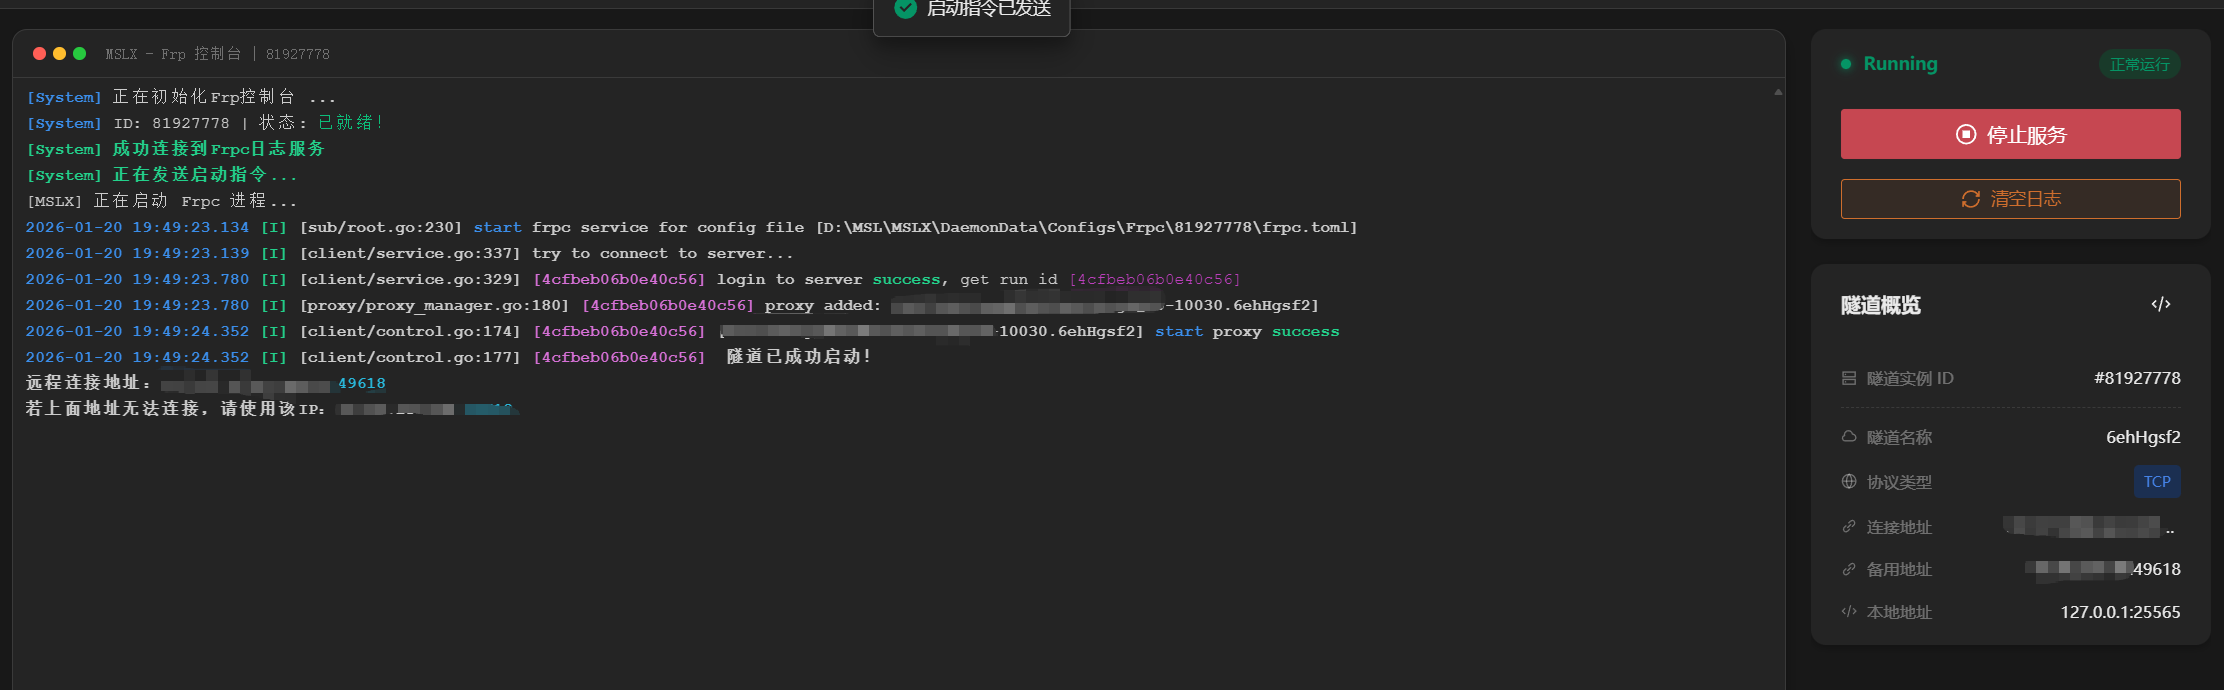This screenshot has width=2224, height=690.
Task: Click the 清空日志 clear log button
Action: (2010, 199)
